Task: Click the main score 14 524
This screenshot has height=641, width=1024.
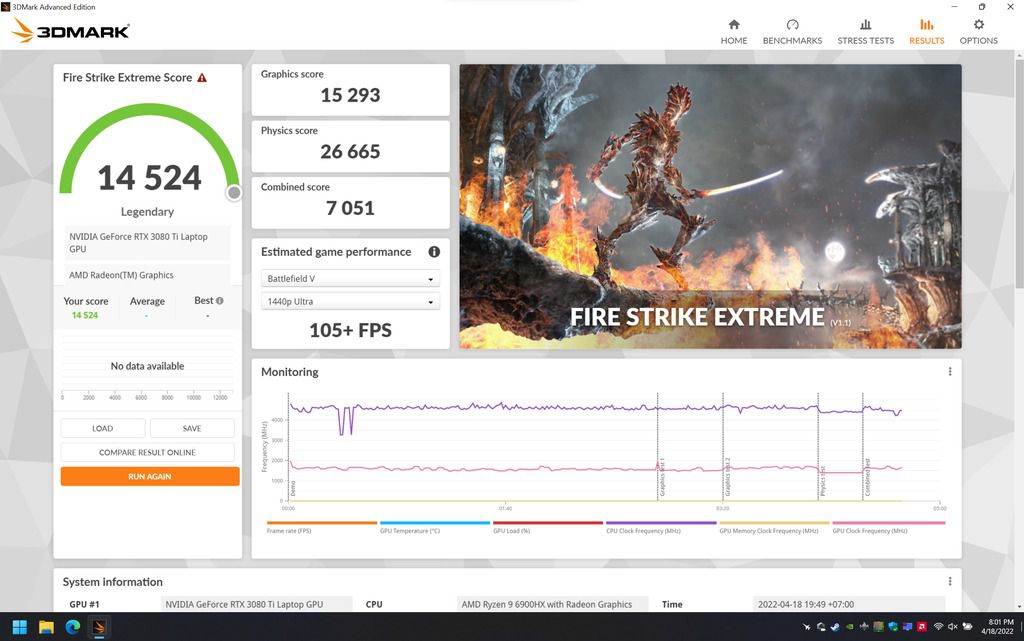Action: pos(150,178)
